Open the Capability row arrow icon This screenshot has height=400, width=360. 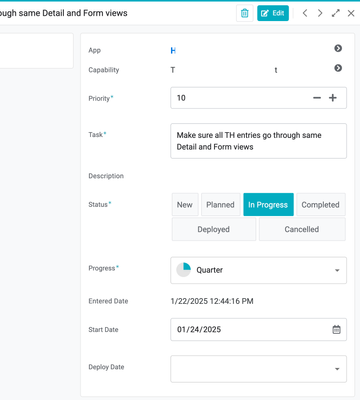point(338,68)
